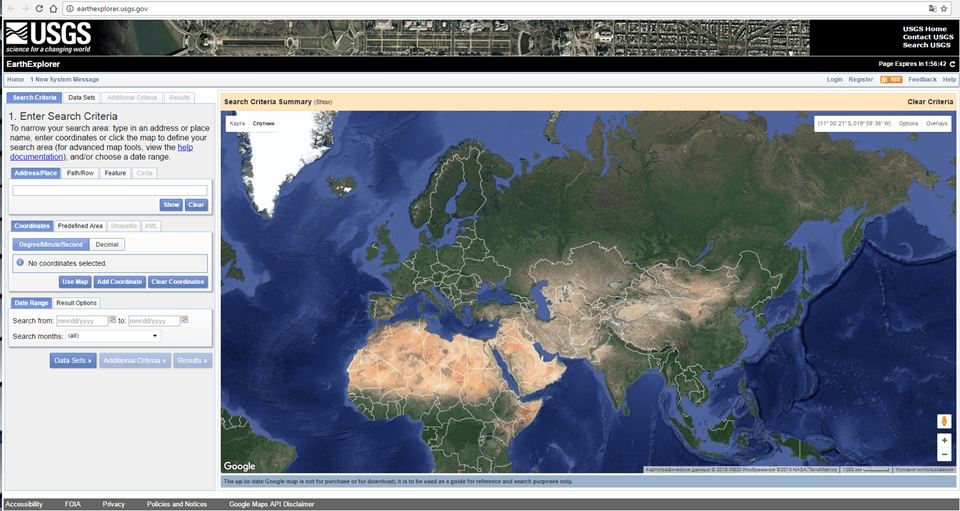Open the Search to date calendar icon
960x511 pixels.
184,320
